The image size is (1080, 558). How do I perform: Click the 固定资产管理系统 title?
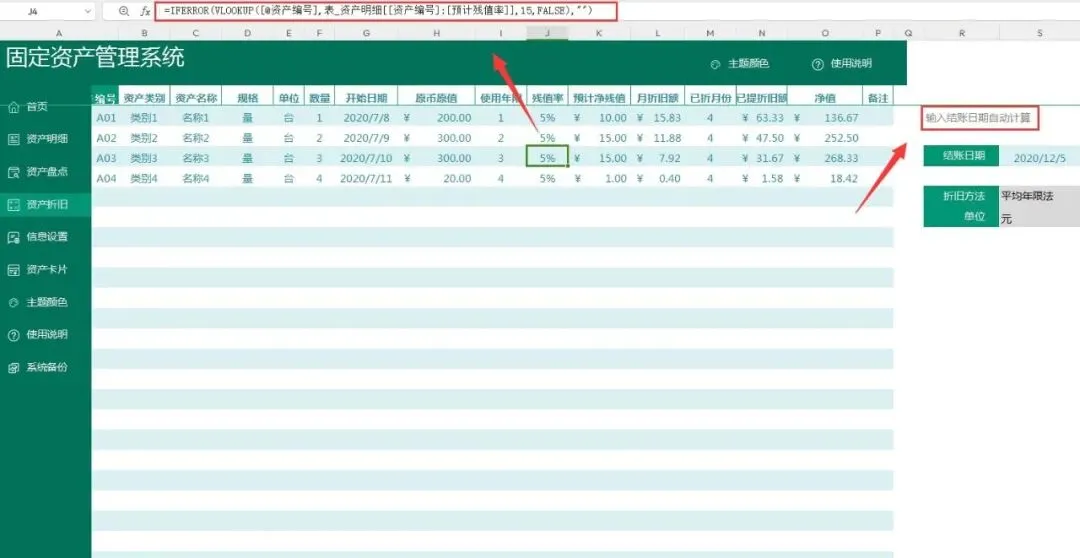tap(95, 58)
